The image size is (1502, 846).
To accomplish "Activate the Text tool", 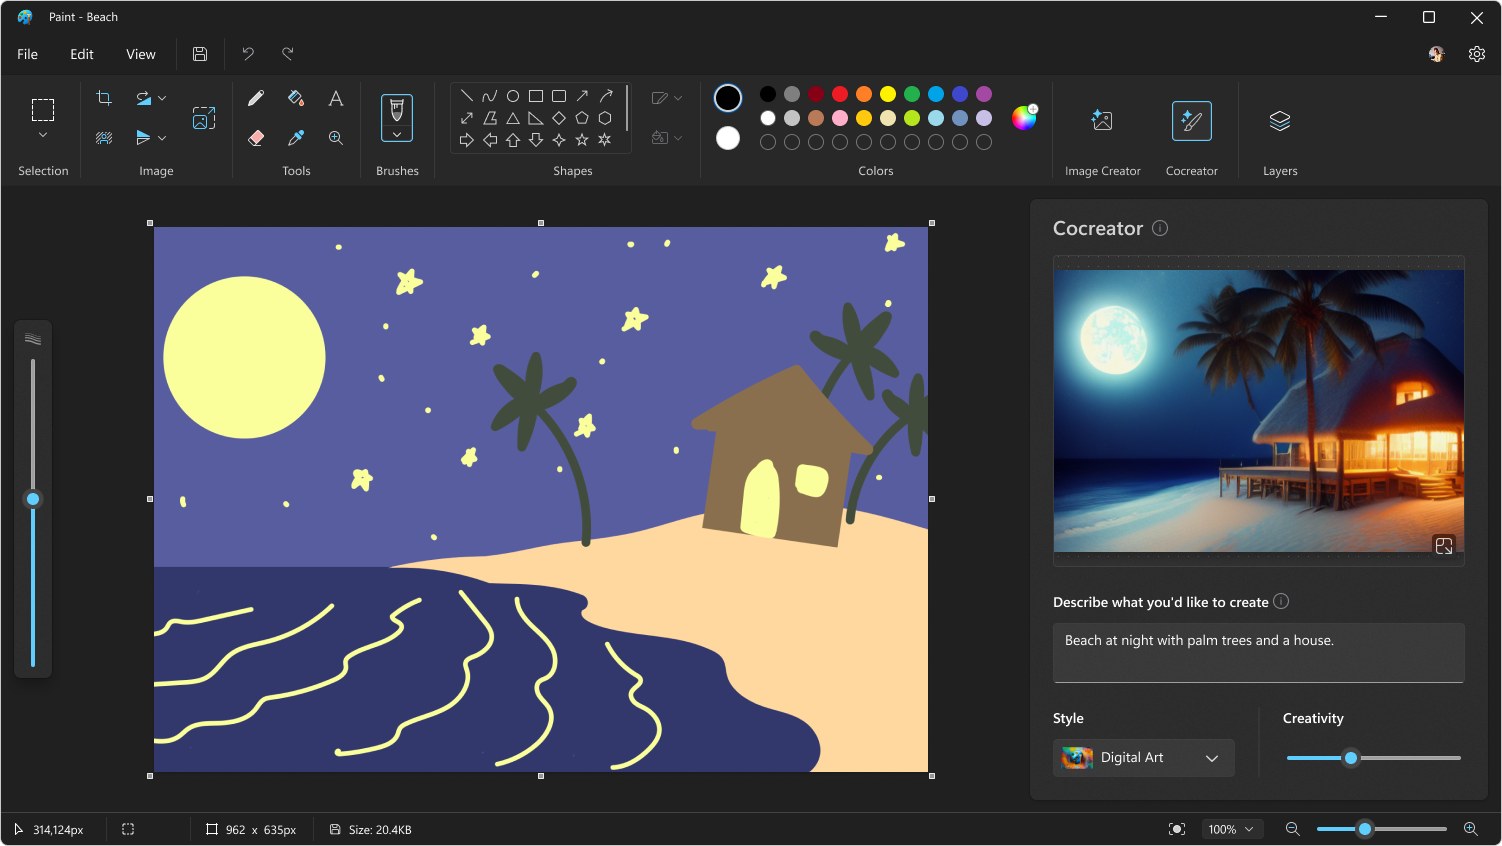I will (336, 98).
